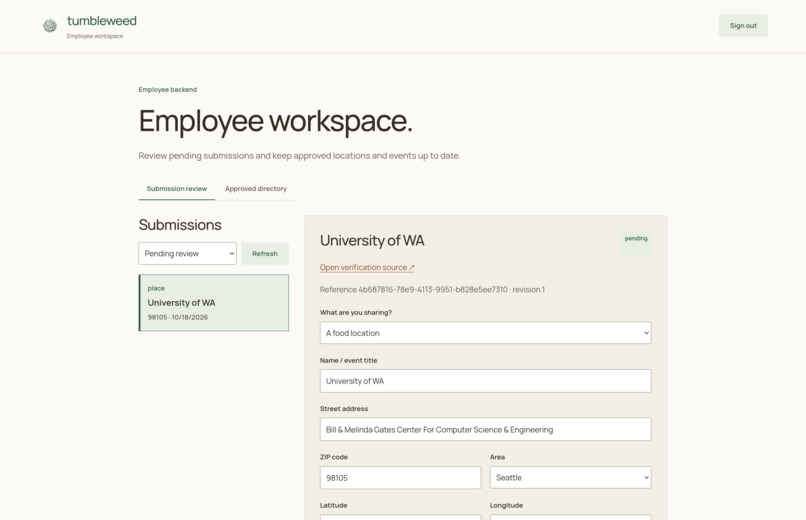Screen dimensions: 806x520
Task: Refresh the submissions list
Action: pyautogui.click(x=265, y=253)
